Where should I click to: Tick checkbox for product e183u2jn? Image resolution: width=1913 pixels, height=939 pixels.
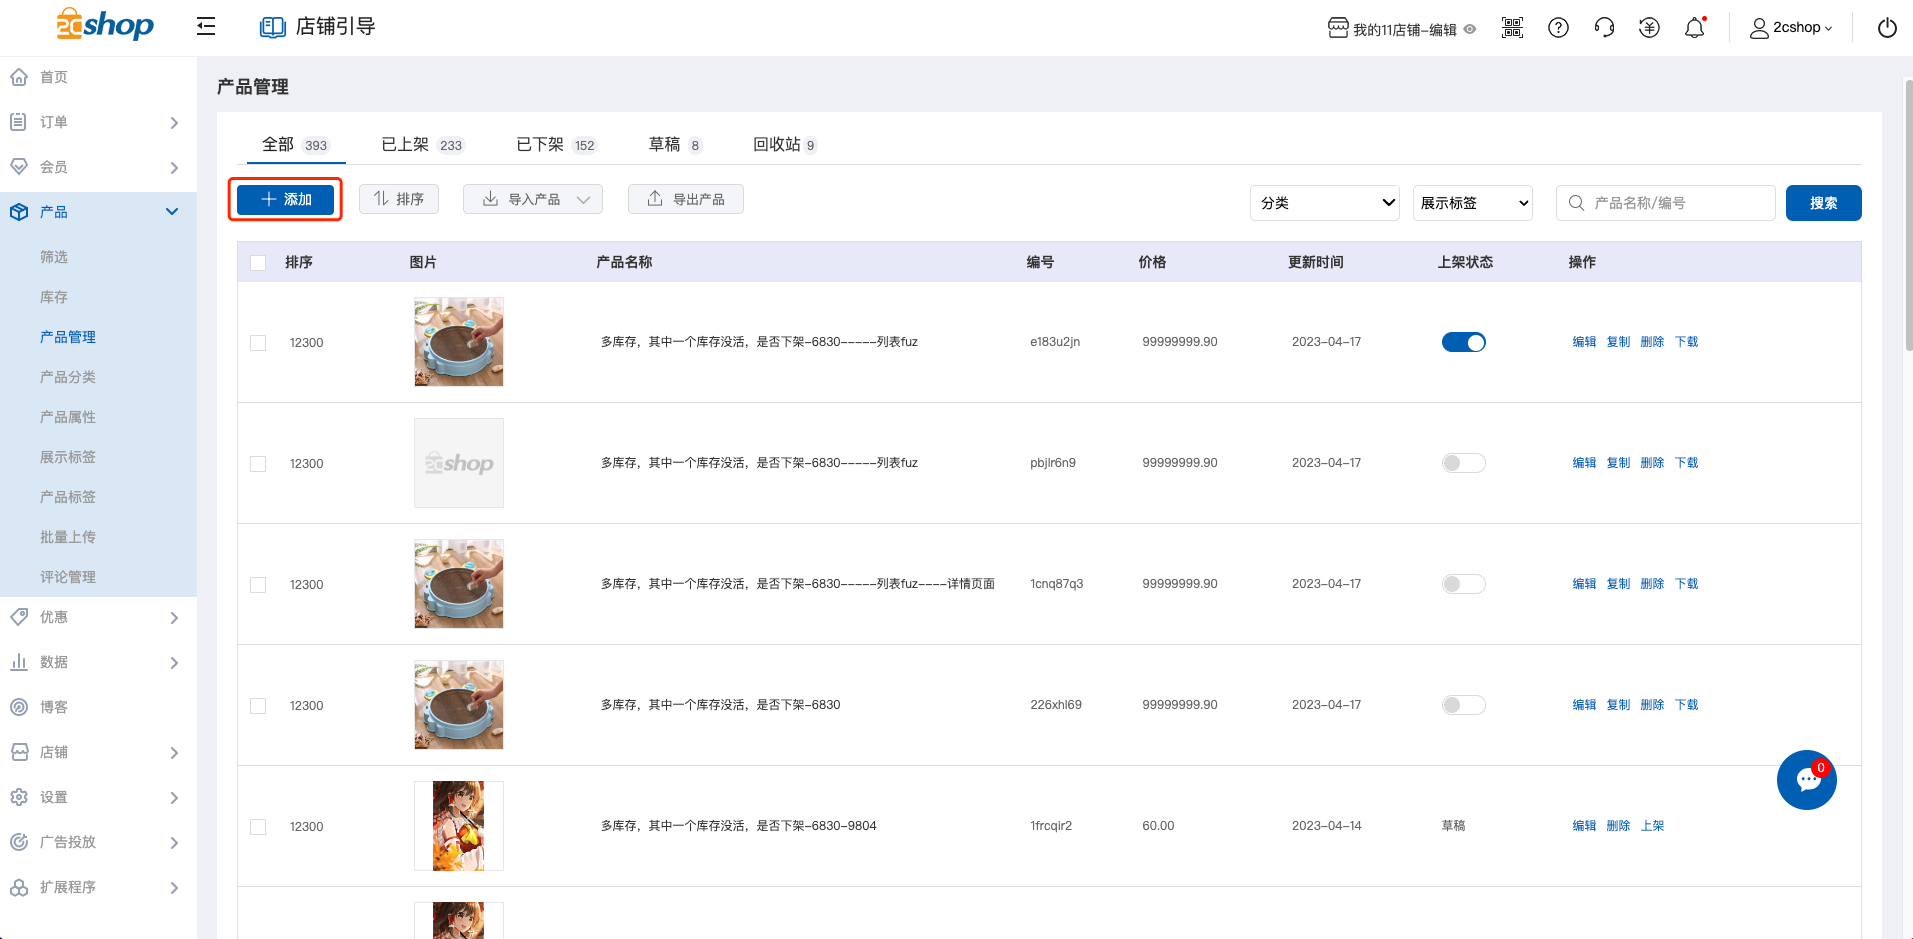click(258, 343)
